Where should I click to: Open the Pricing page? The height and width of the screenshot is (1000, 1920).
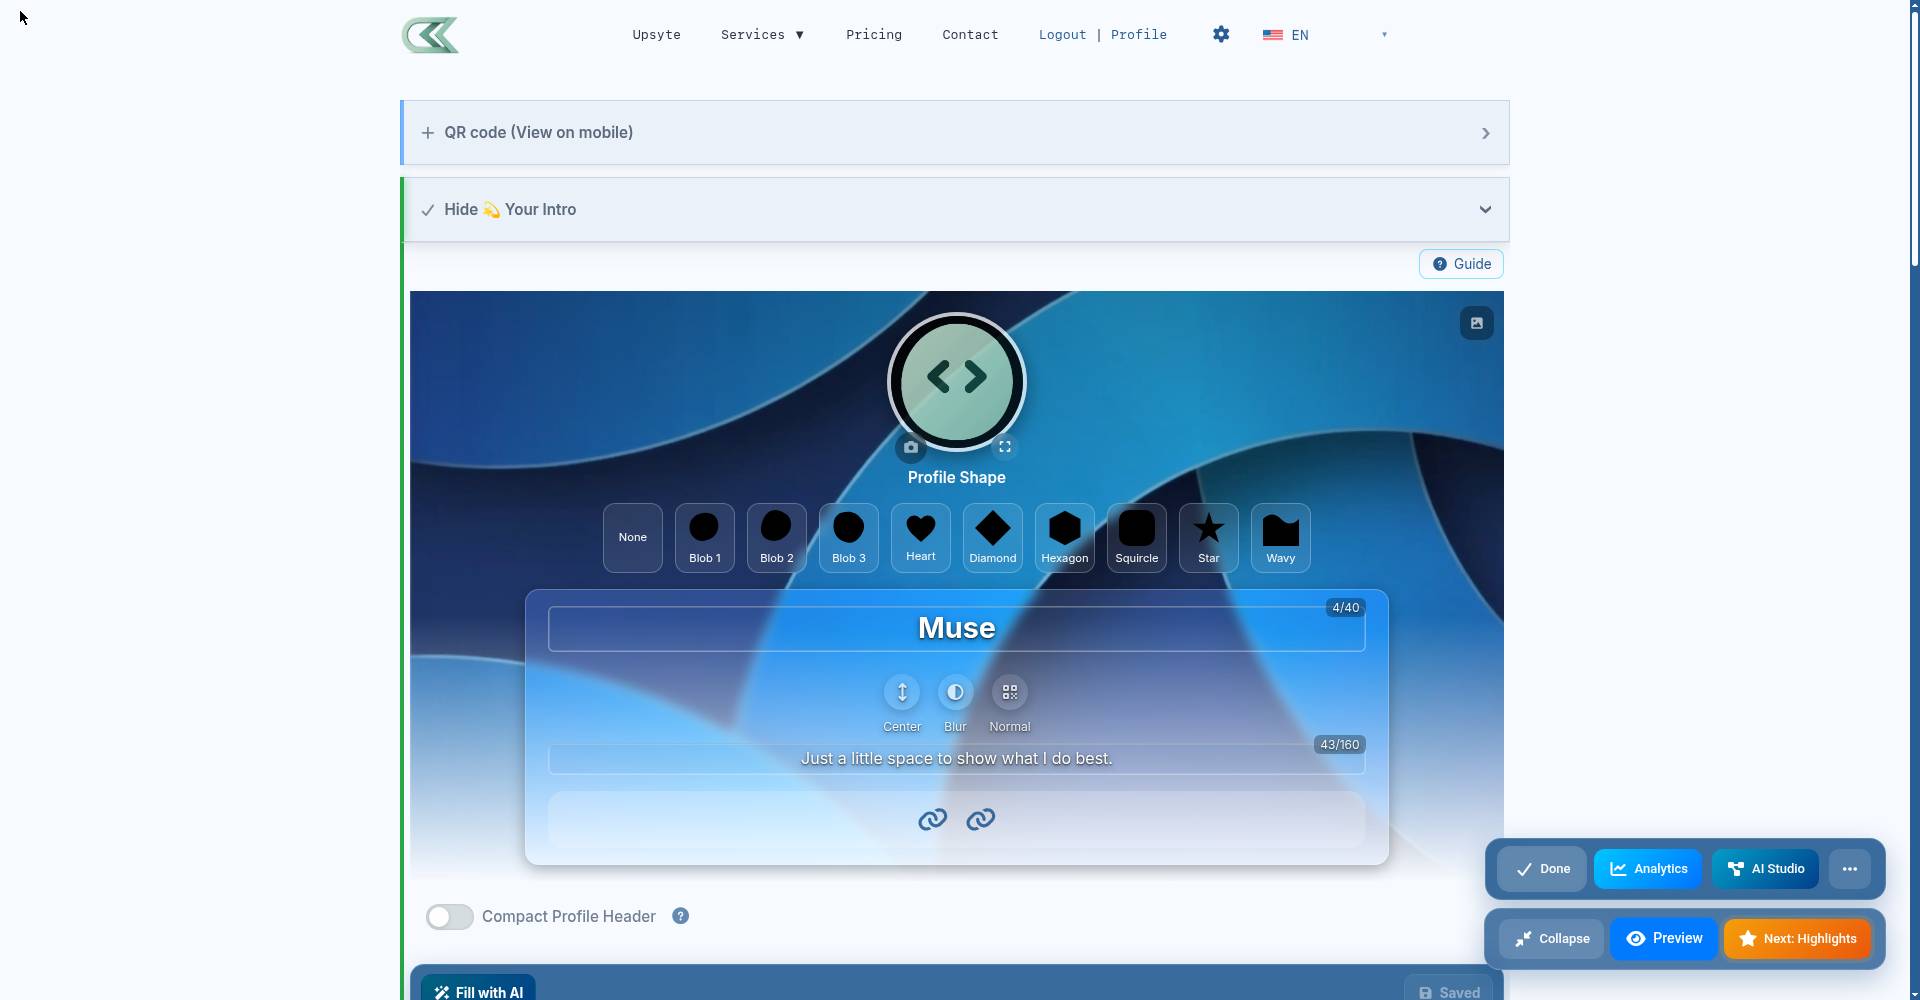click(x=874, y=35)
